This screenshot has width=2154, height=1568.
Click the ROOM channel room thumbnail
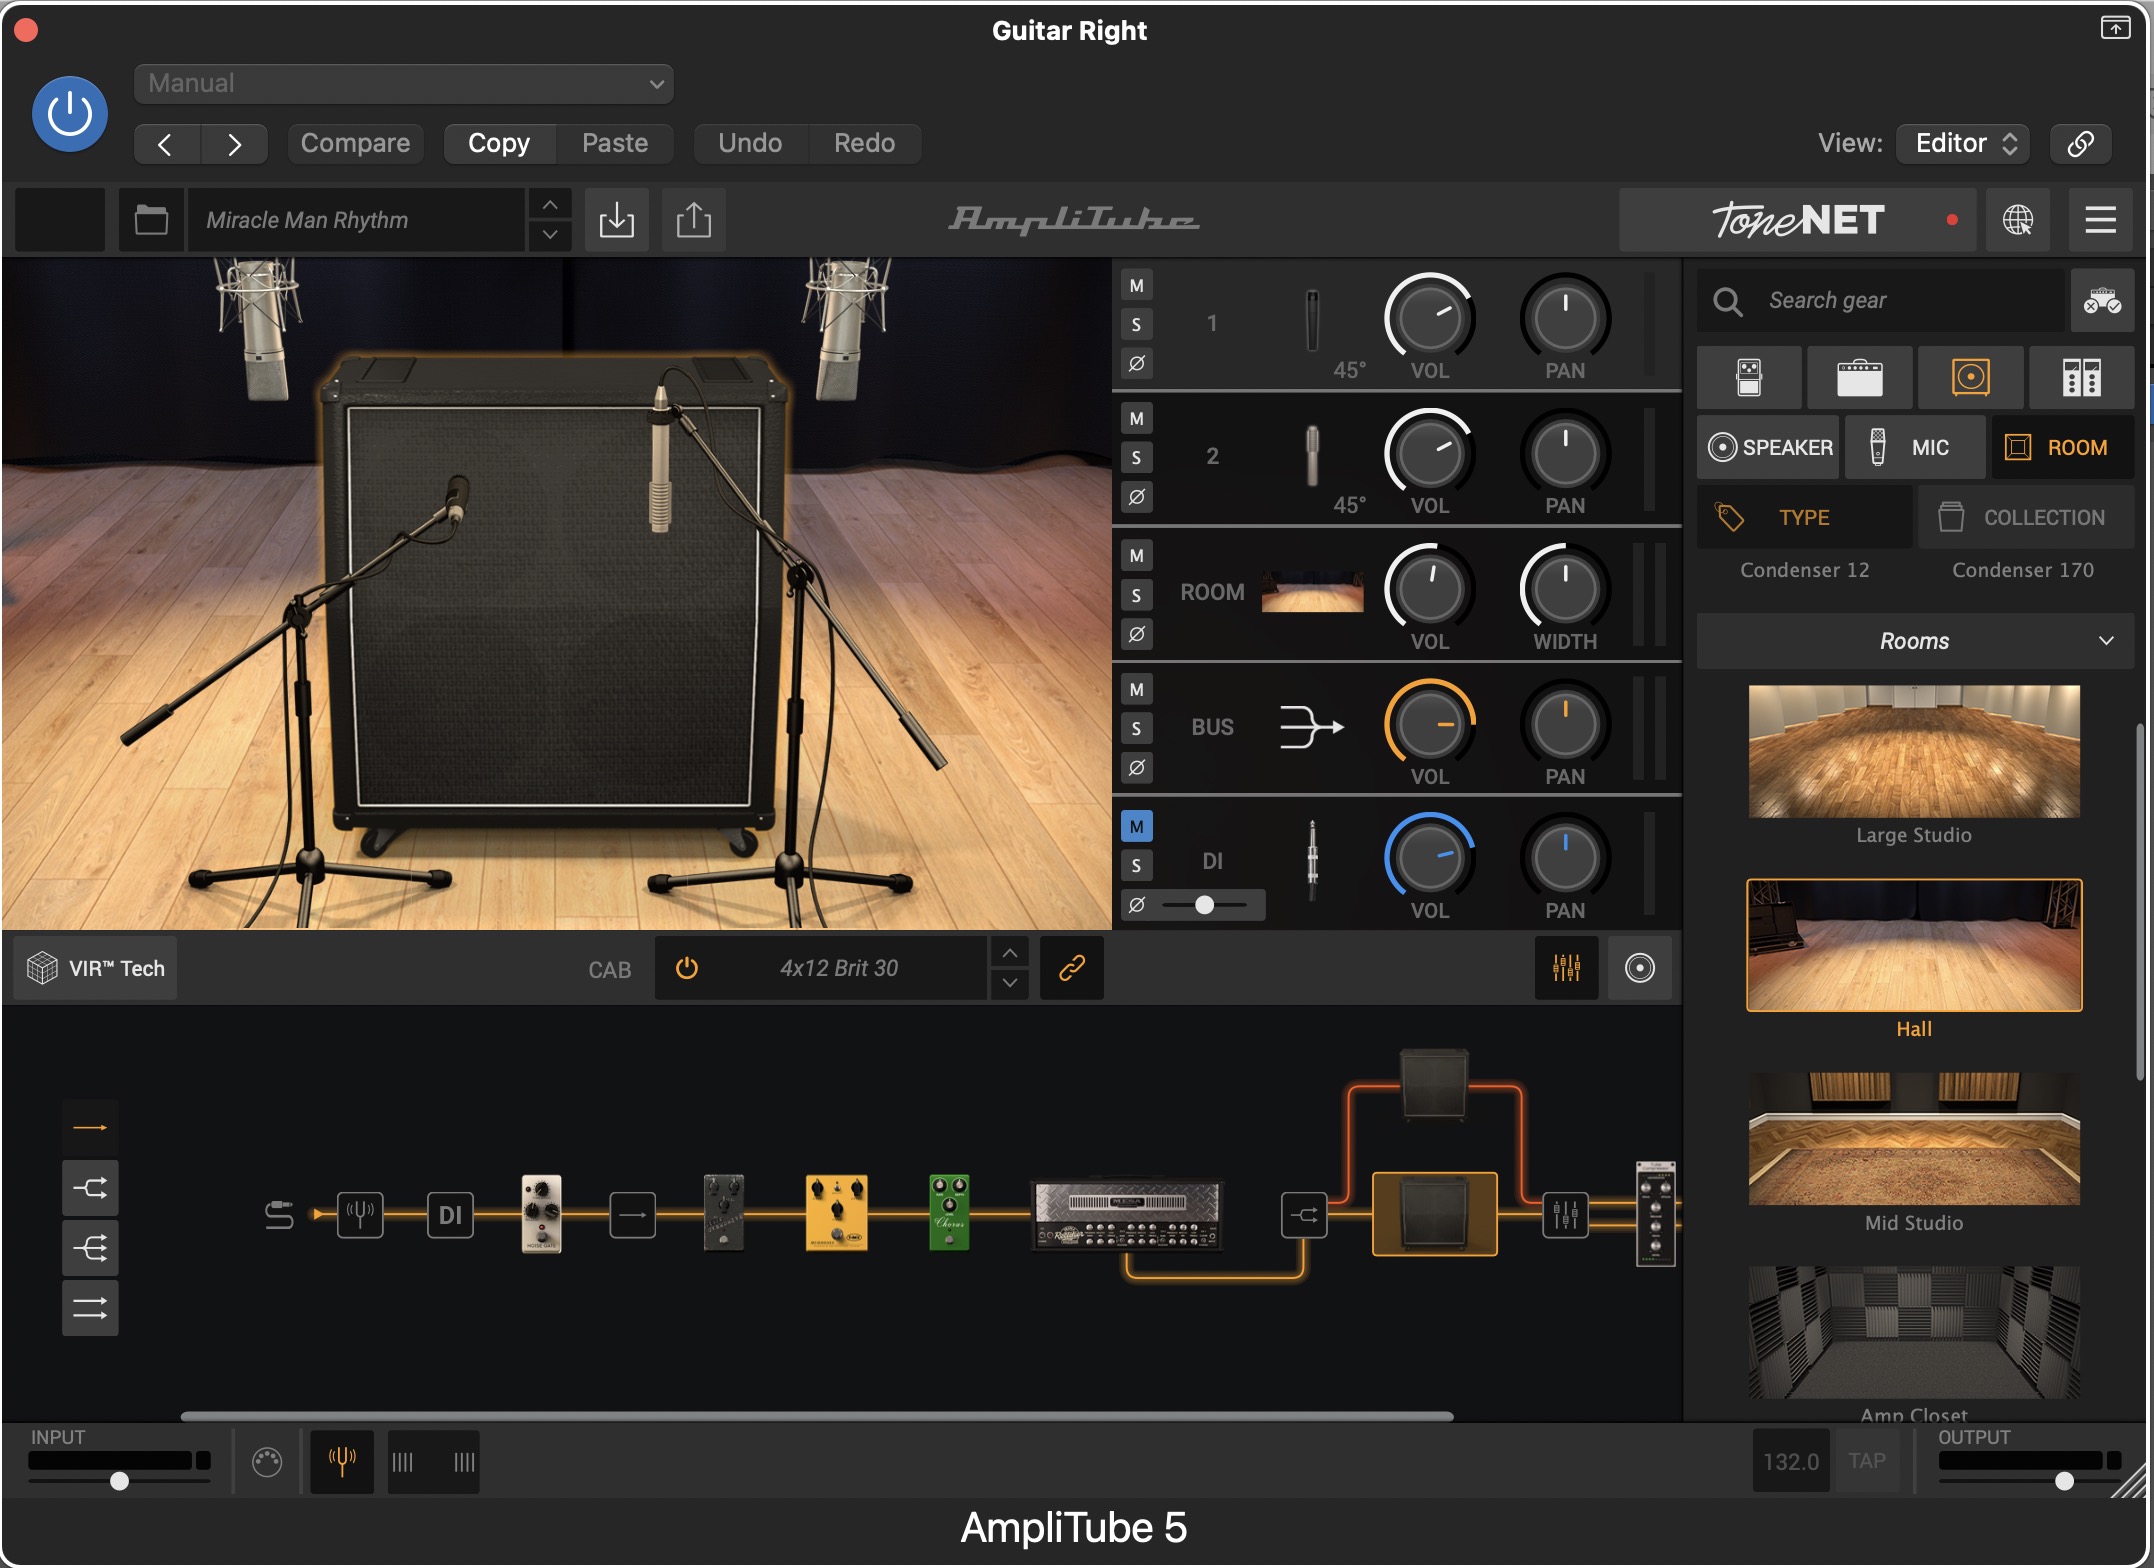[1312, 592]
